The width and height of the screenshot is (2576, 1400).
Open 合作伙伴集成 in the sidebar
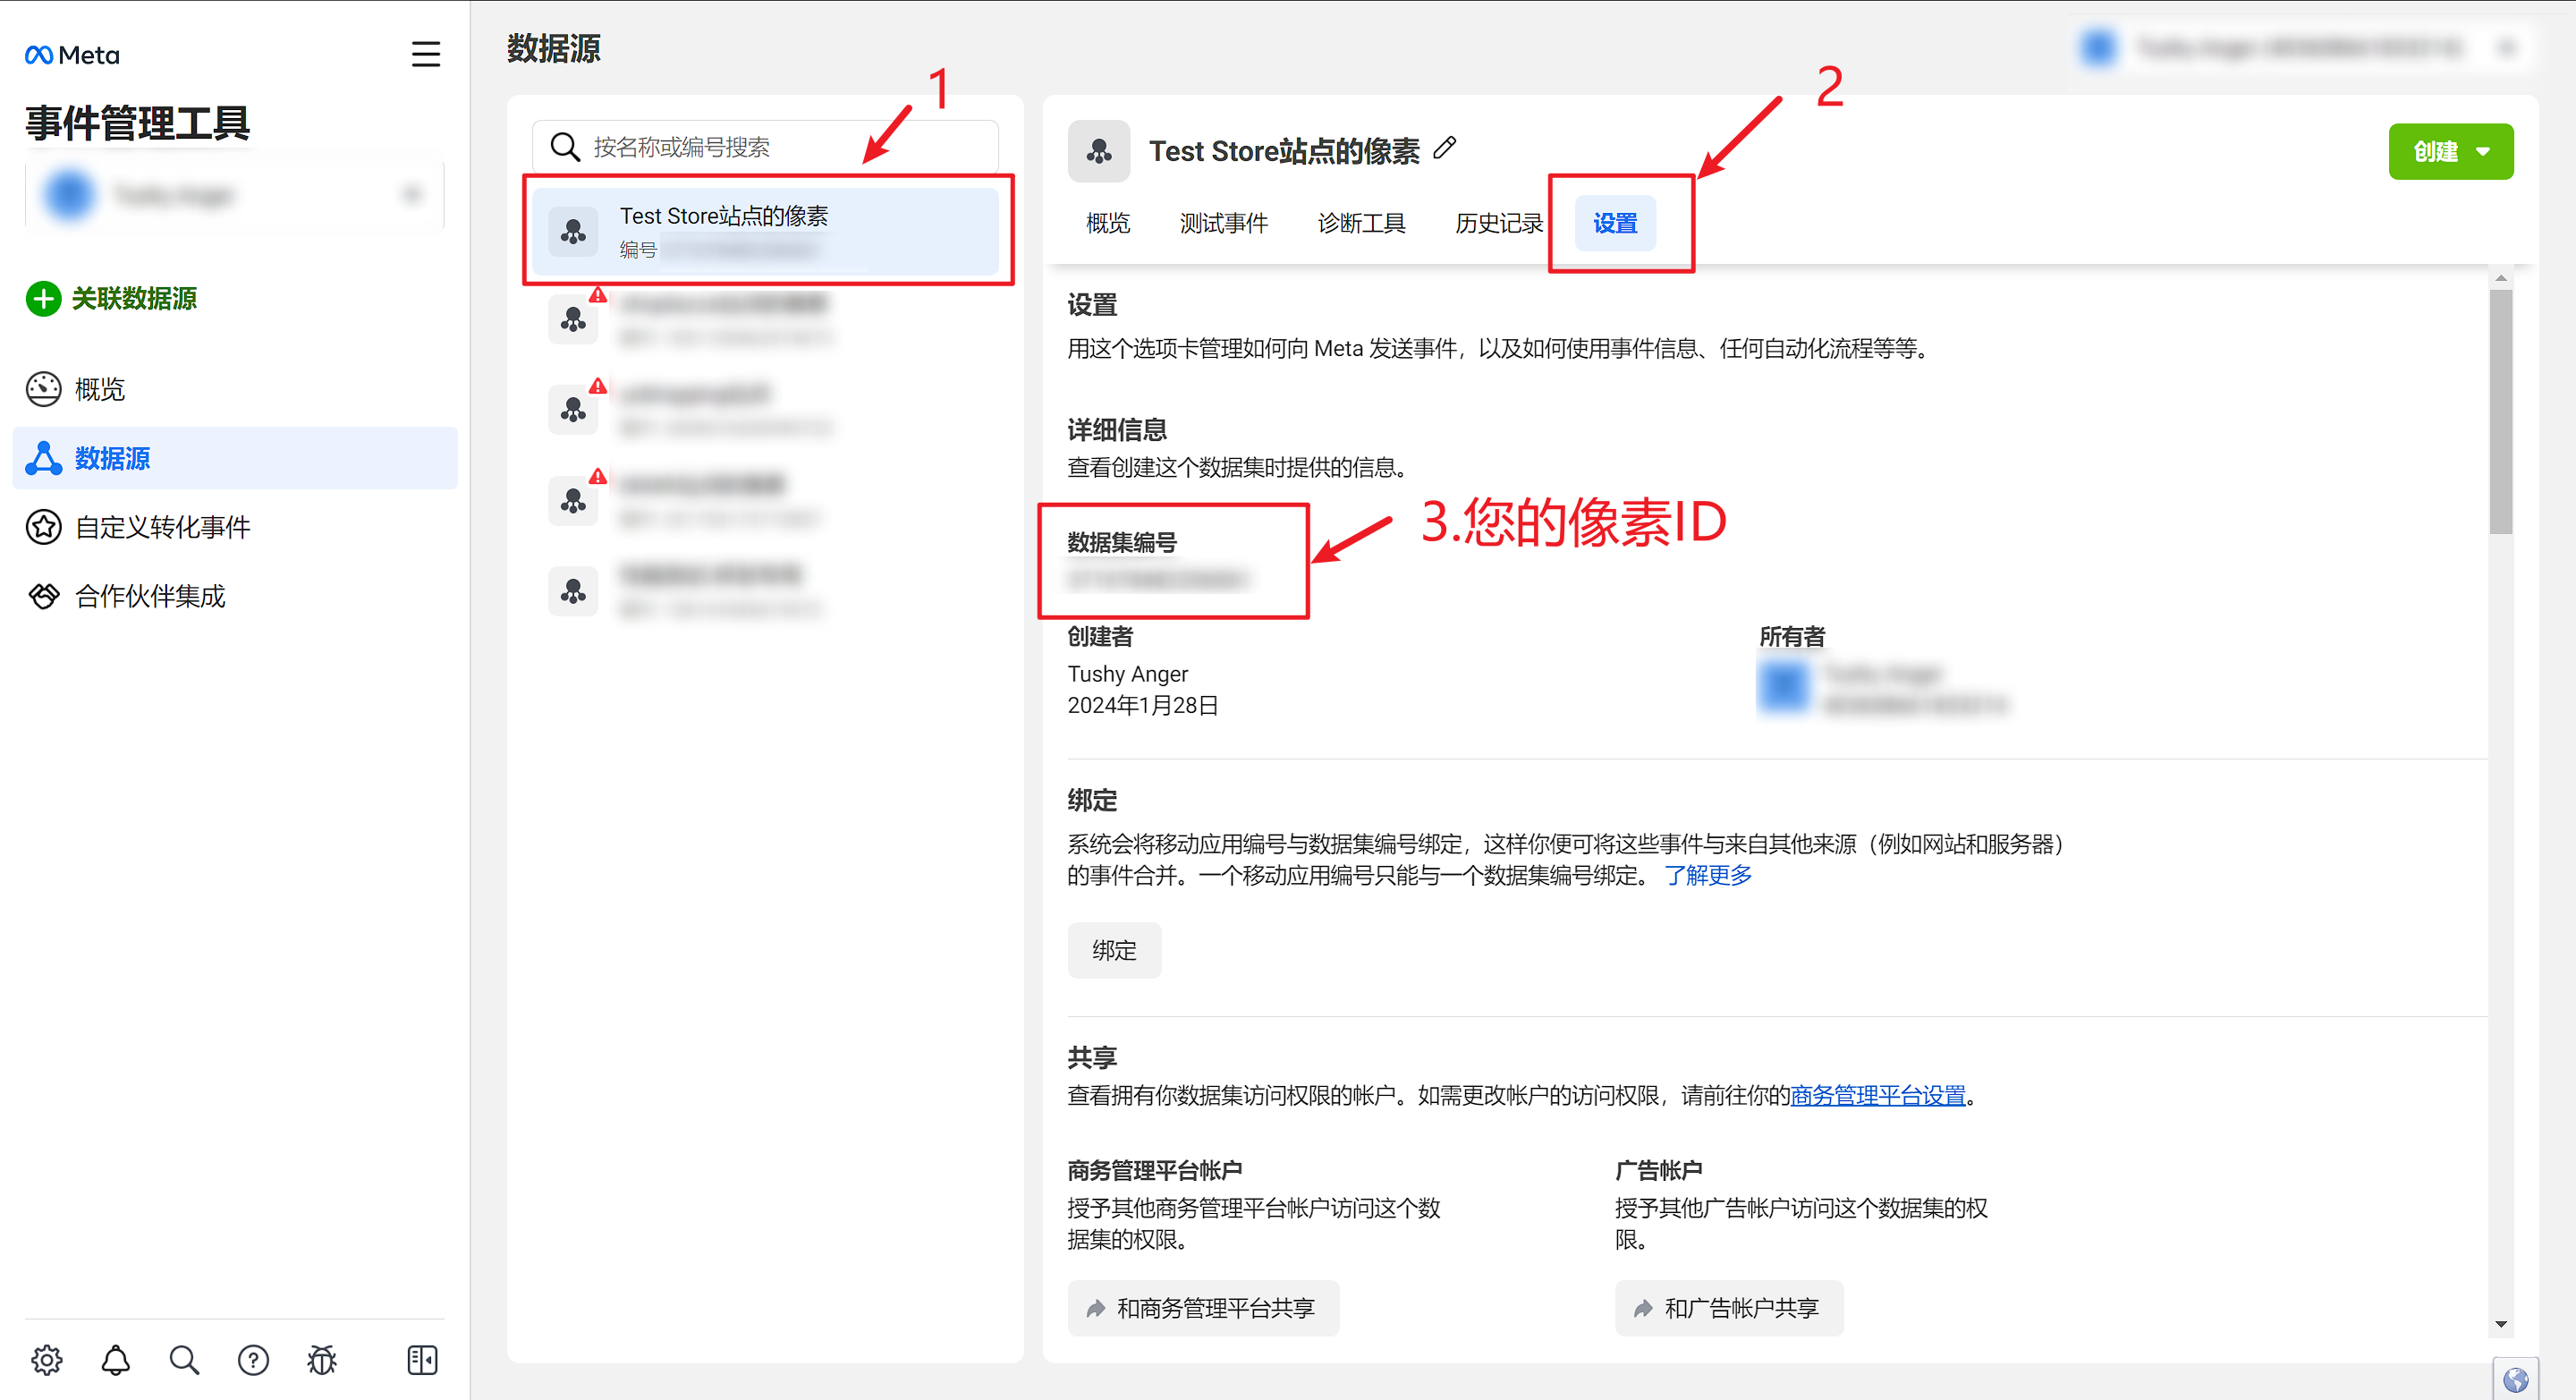click(235, 596)
